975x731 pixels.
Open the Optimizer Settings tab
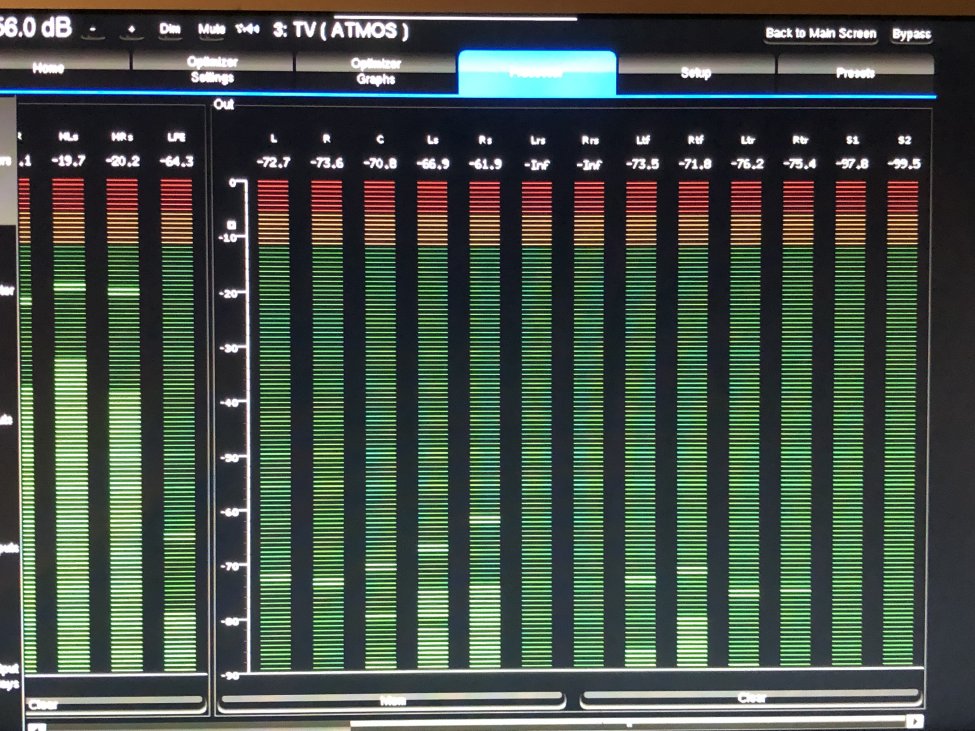tap(212, 70)
